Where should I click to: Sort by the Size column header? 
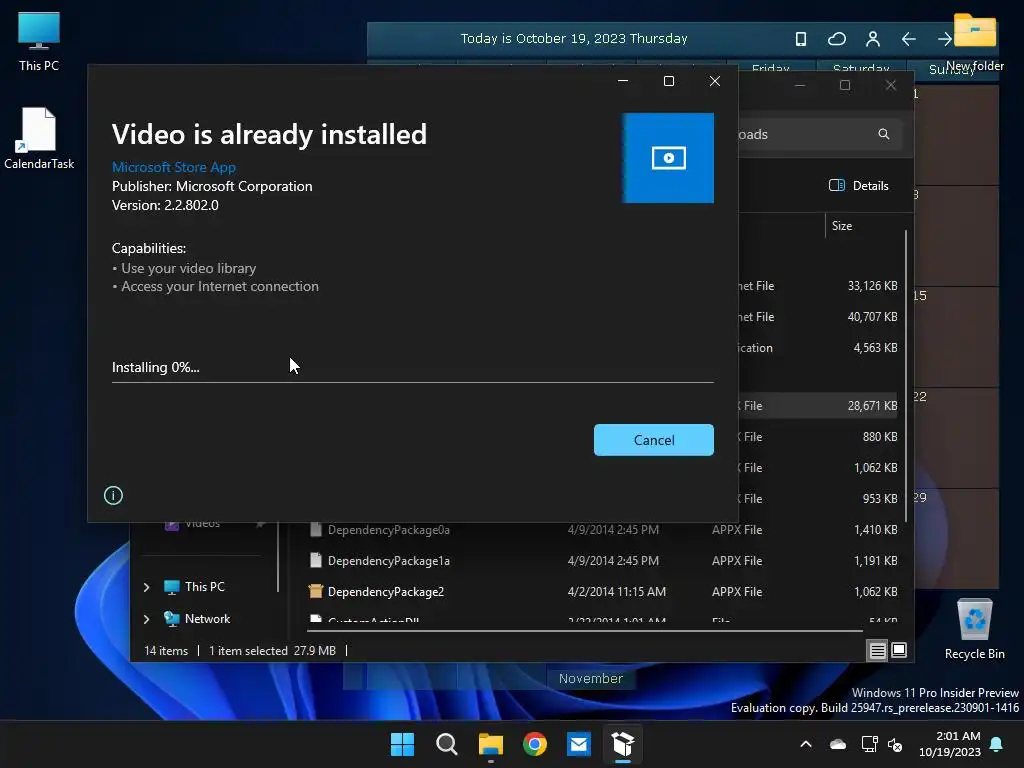(842, 226)
